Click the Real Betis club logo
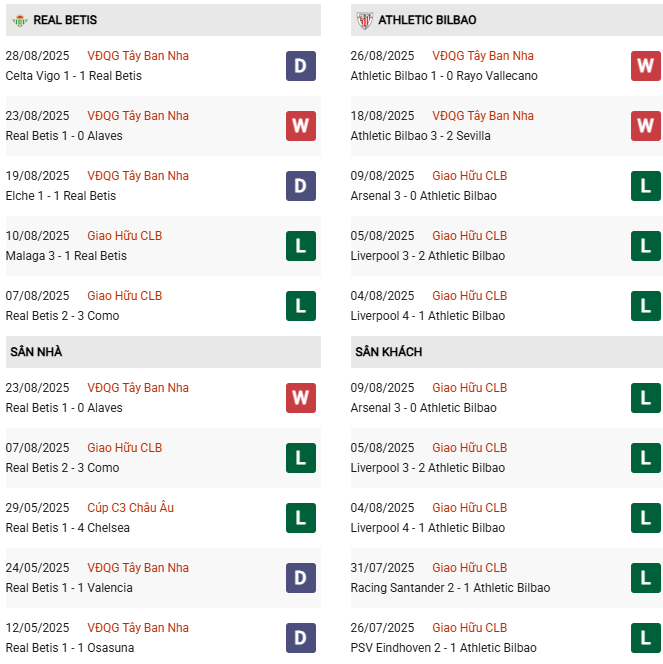The width and height of the screenshot is (663, 664). point(19,20)
